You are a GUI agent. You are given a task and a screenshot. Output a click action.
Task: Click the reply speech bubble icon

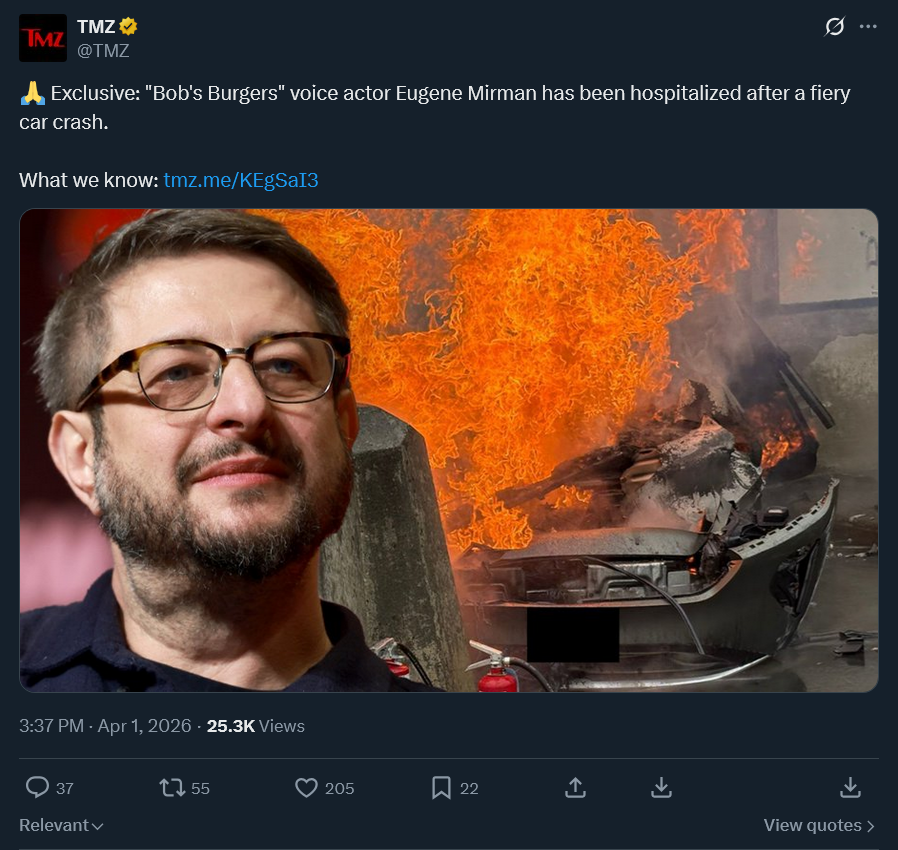tap(38, 787)
